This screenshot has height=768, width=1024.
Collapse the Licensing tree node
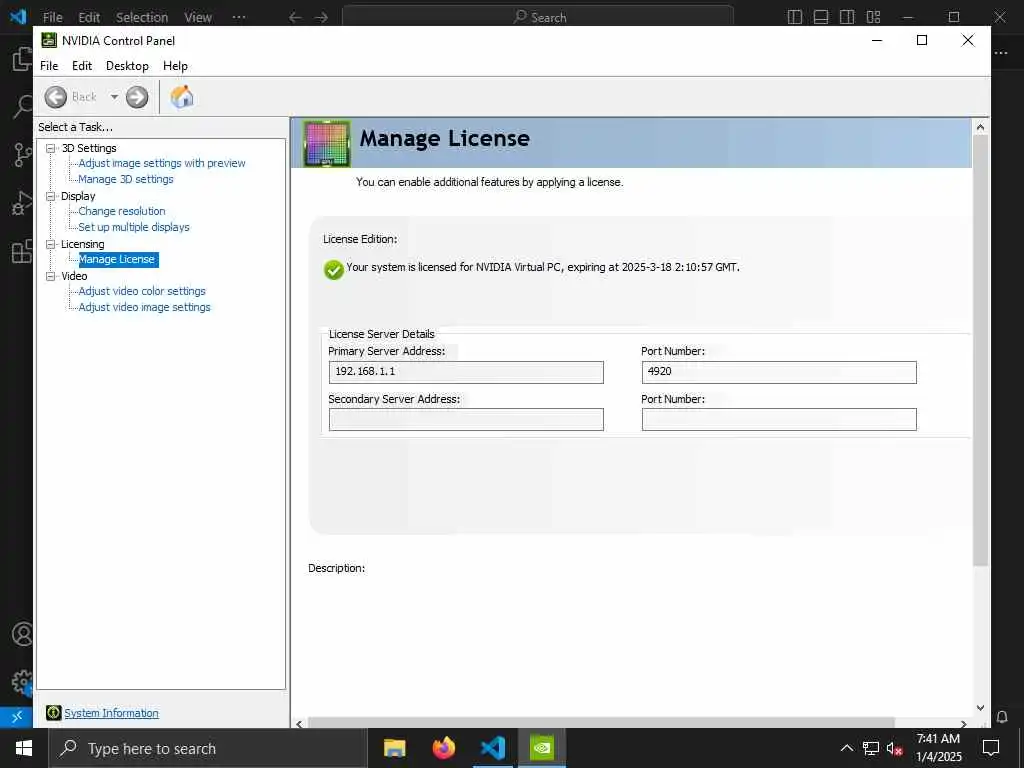[50, 244]
